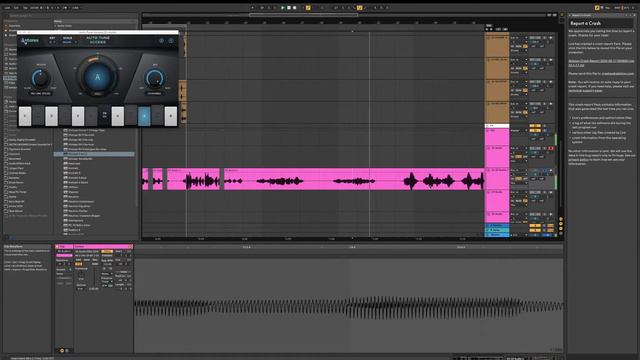Open input type dropdown on second orange track
Viewport: 640px width, 360px height.
click(x=518, y=60)
